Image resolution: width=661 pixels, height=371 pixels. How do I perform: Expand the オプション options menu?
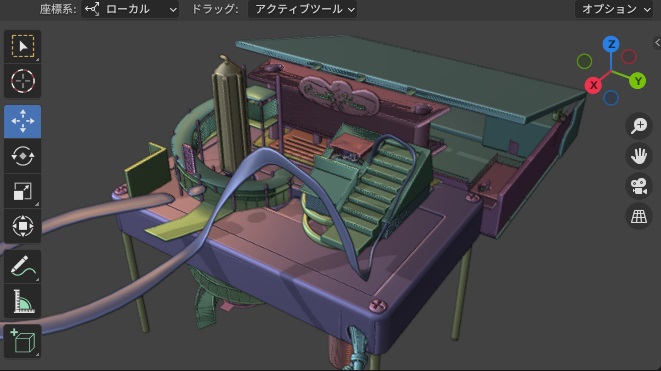point(615,9)
